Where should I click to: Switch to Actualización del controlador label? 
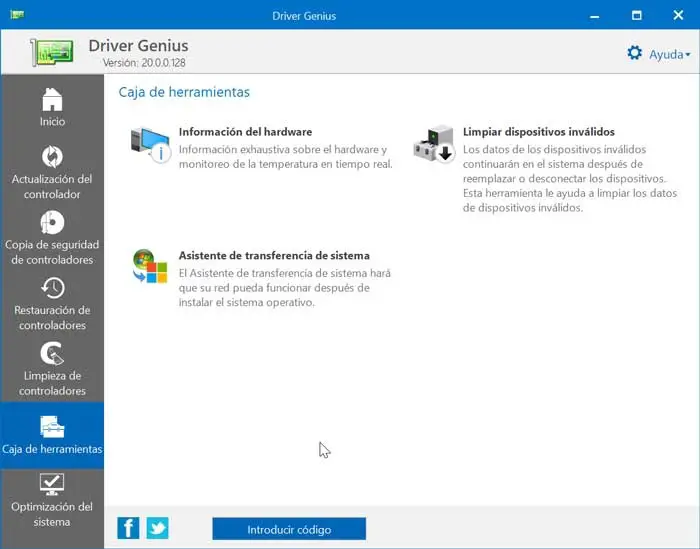[52, 187]
